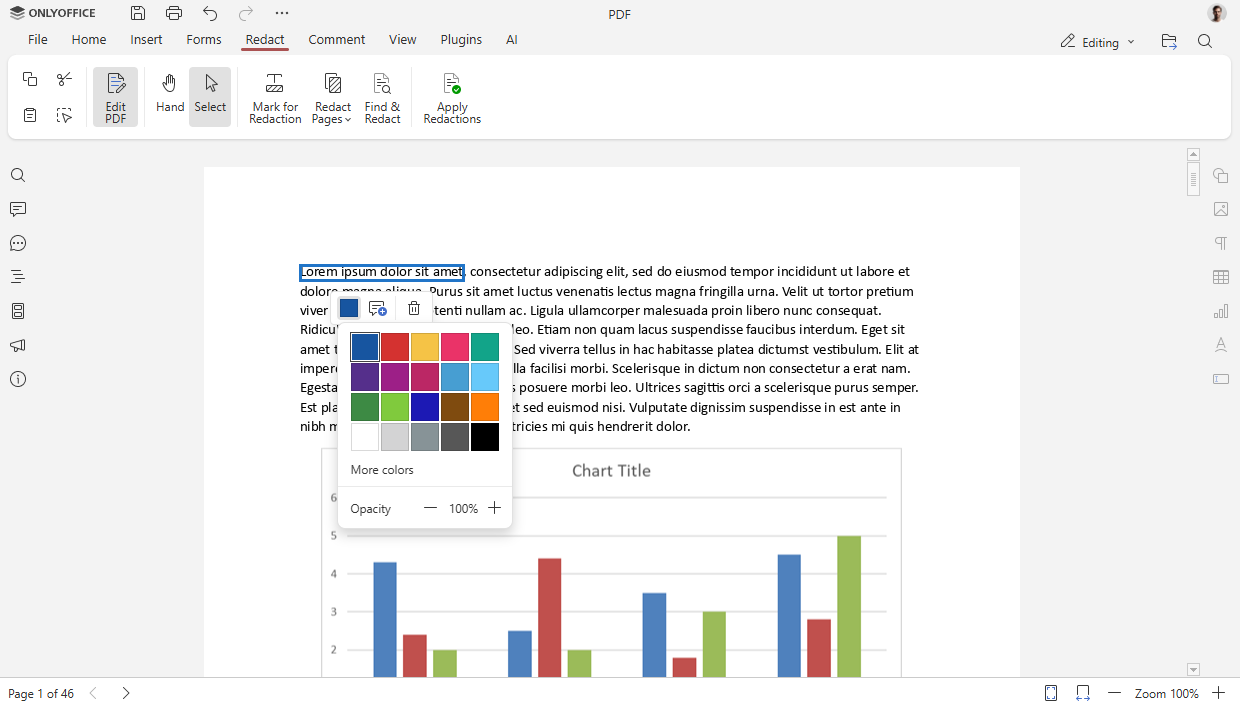The height and width of the screenshot is (708, 1240).
Task: Switch to the Comment ribbon tab
Action: (x=336, y=39)
